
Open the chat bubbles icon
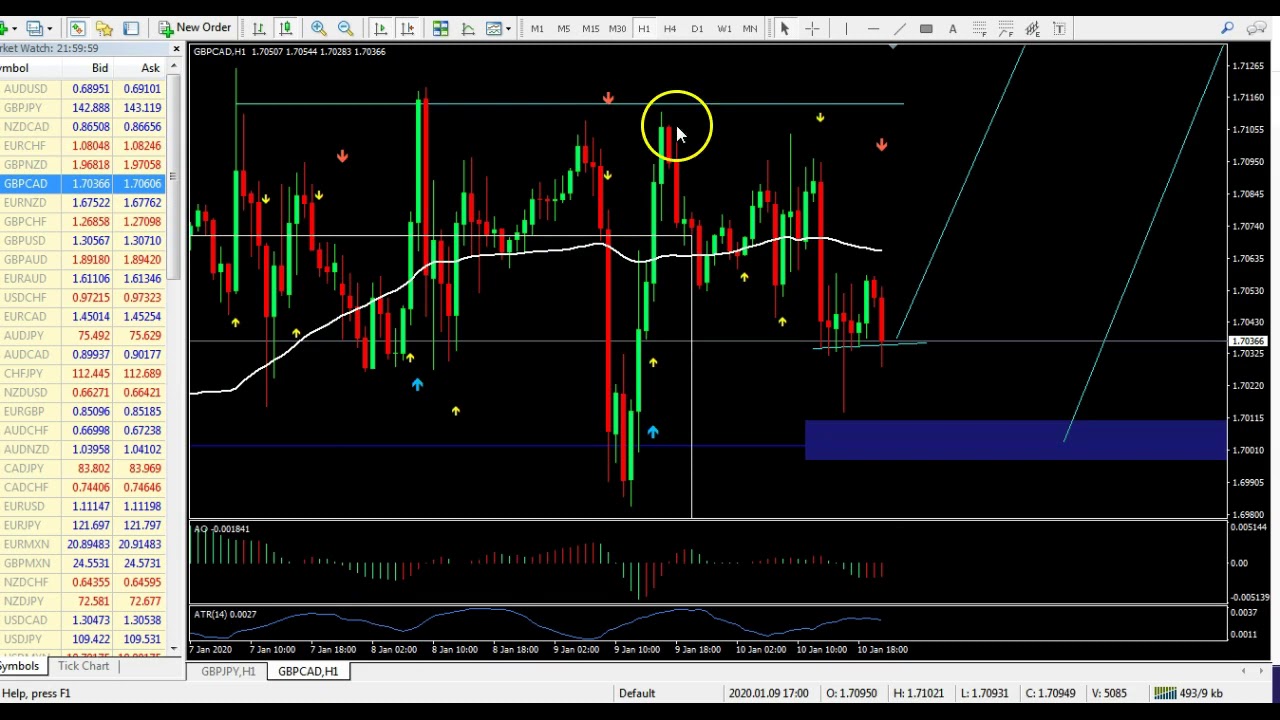1257,28
